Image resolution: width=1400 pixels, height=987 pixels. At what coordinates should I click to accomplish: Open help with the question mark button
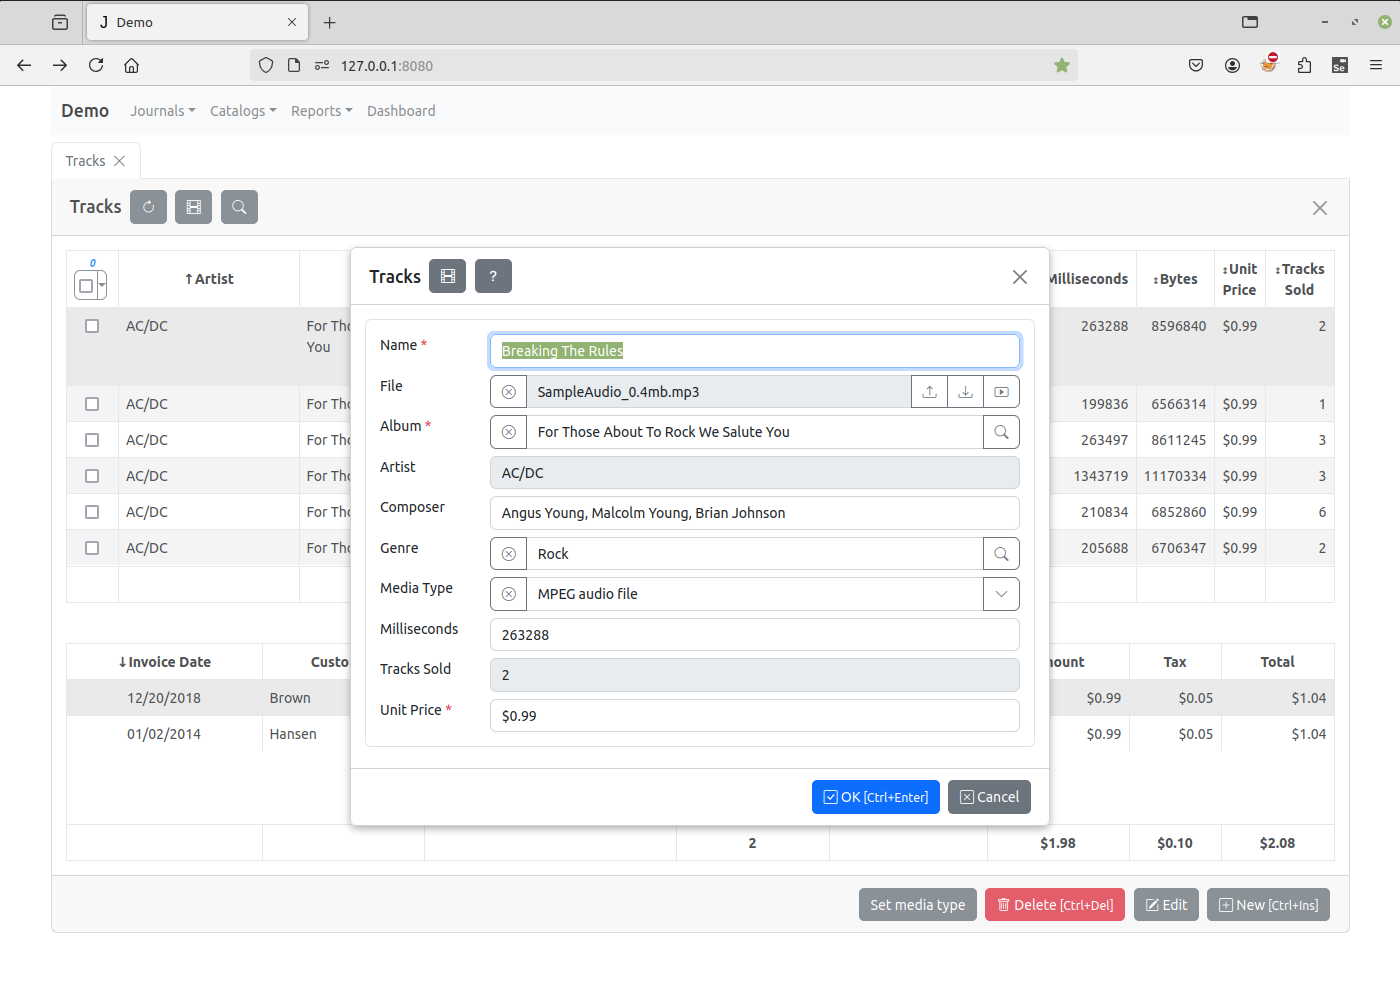[x=493, y=276]
